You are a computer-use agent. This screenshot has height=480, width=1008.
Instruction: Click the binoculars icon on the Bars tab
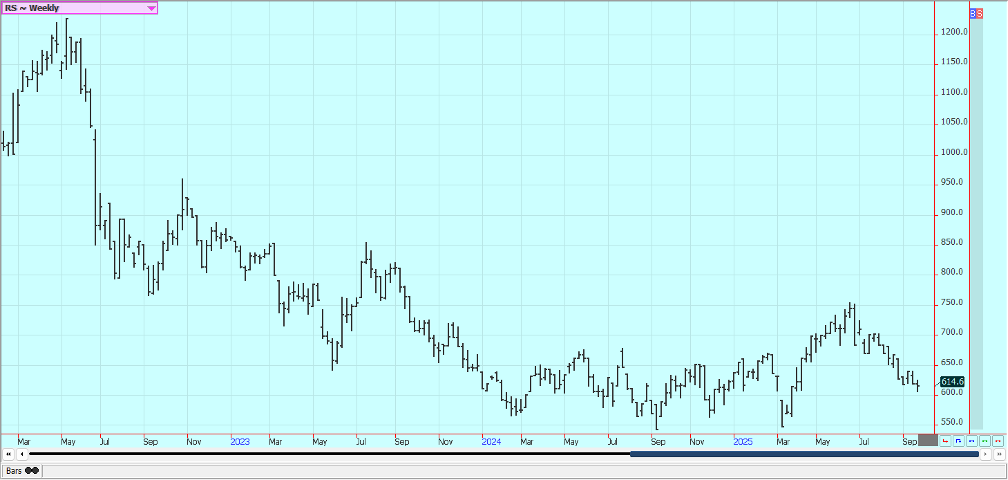pos(32,470)
